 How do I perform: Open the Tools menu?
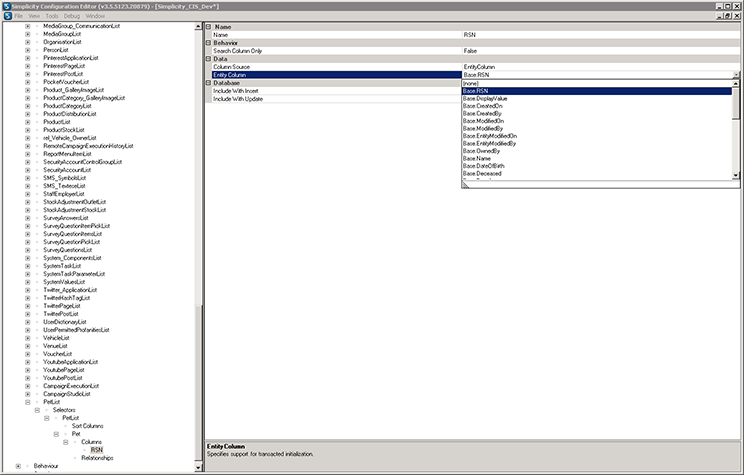pyautogui.click(x=52, y=16)
